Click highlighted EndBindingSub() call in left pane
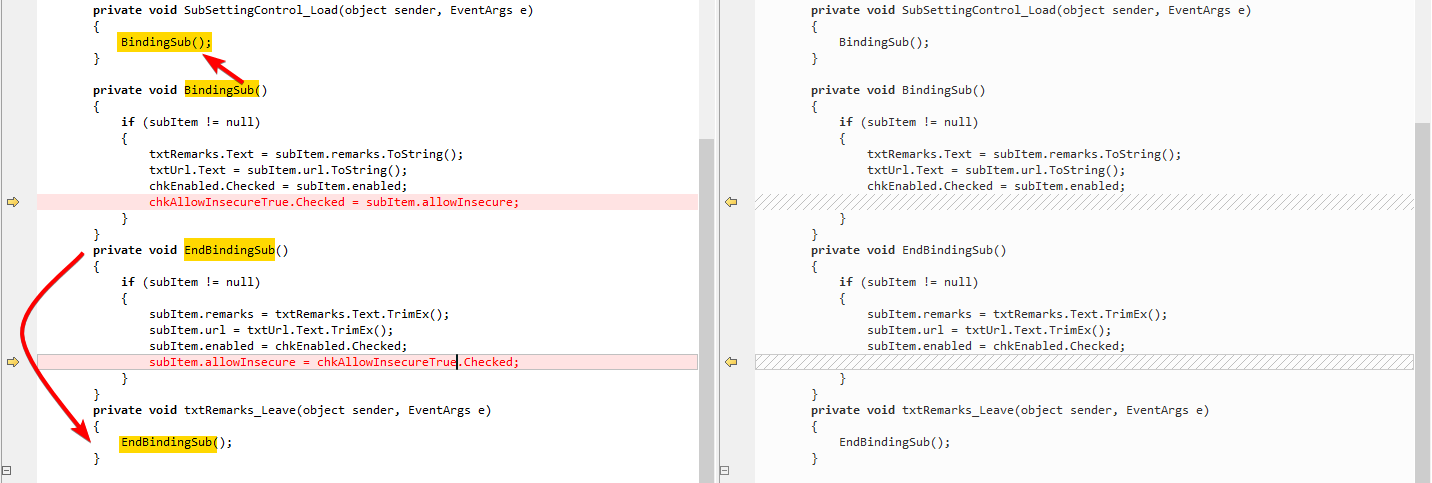The height and width of the screenshot is (483, 1432). (x=168, y=442)
